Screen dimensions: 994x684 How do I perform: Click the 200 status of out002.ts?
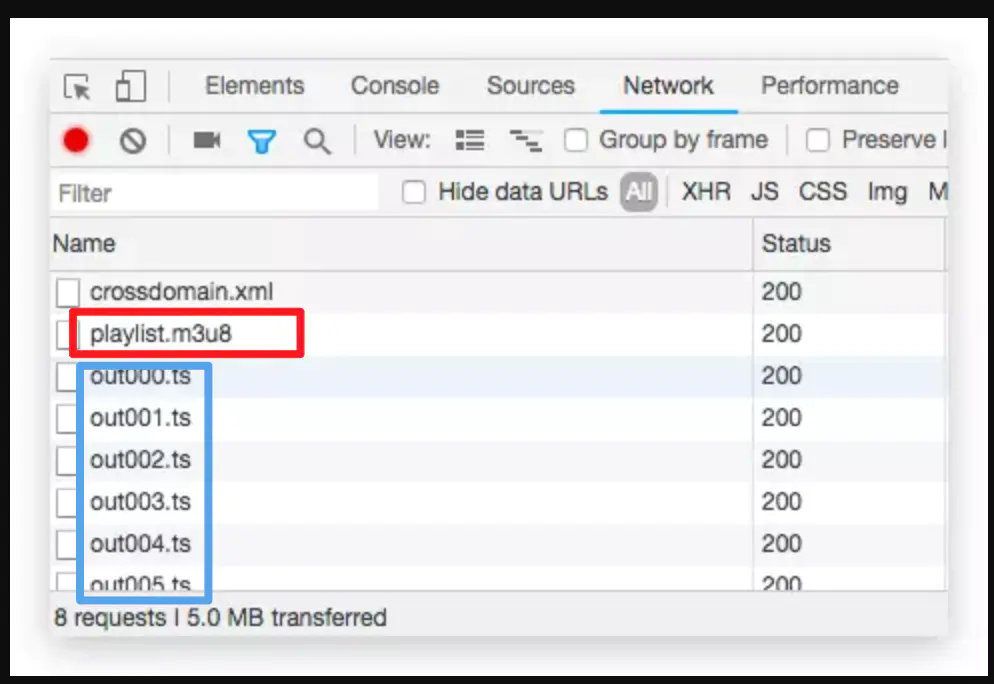pyautogui.click(x=782, y=460)
